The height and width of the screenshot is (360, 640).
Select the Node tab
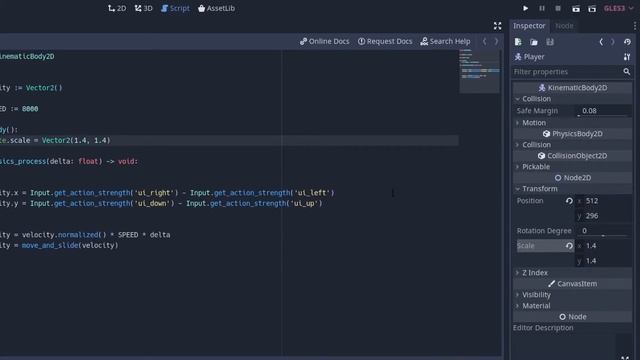[x=564, y=26]
